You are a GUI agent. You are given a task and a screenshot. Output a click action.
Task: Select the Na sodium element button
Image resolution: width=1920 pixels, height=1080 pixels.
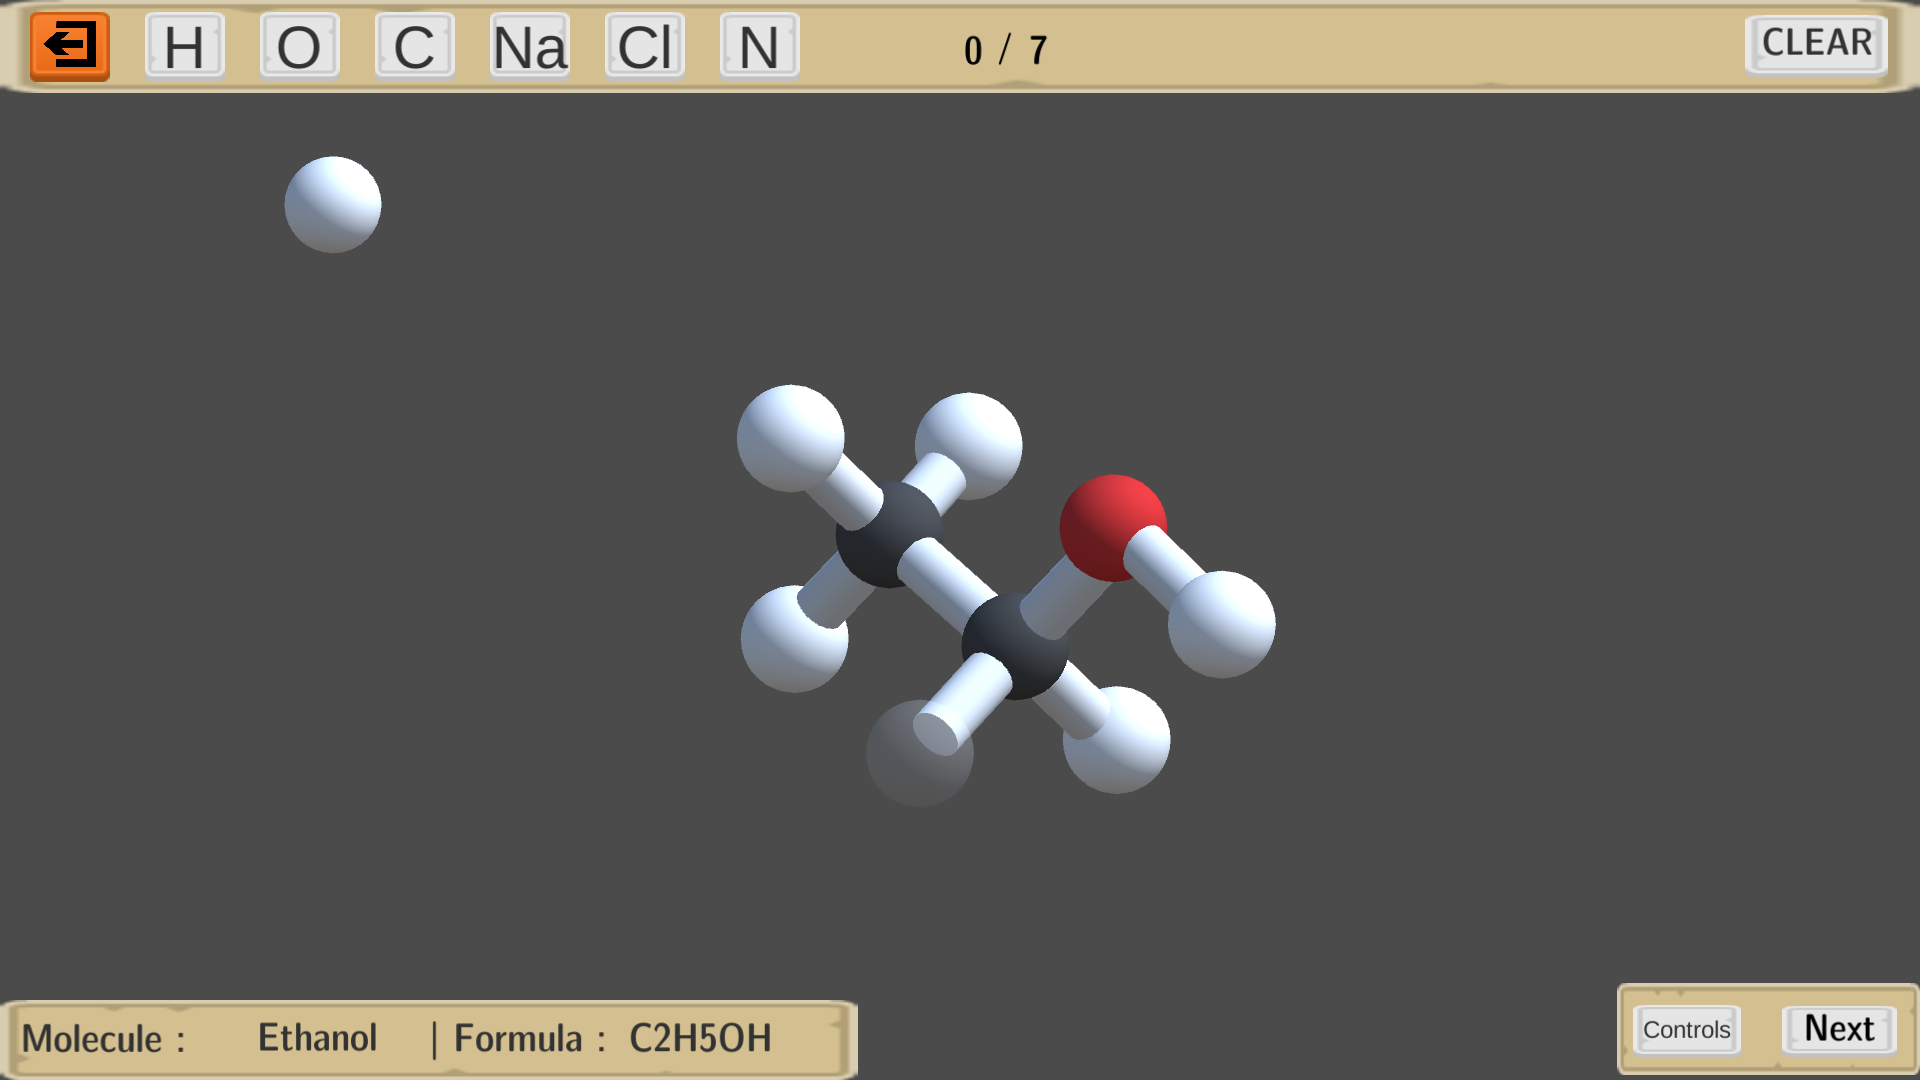[x=530, y=46]
